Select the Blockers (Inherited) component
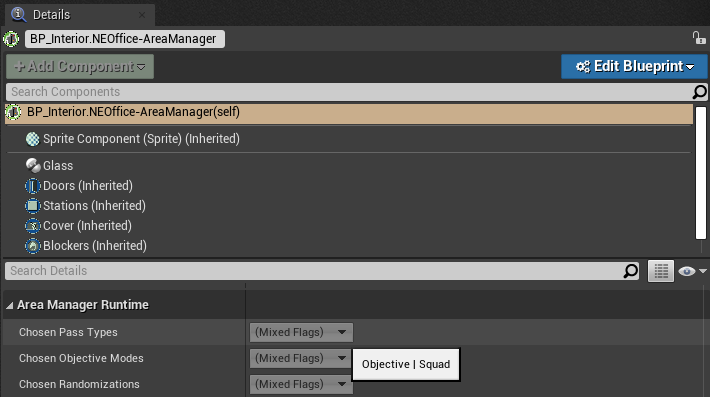Viewport: 710px width, 397px height. [95, 245]
